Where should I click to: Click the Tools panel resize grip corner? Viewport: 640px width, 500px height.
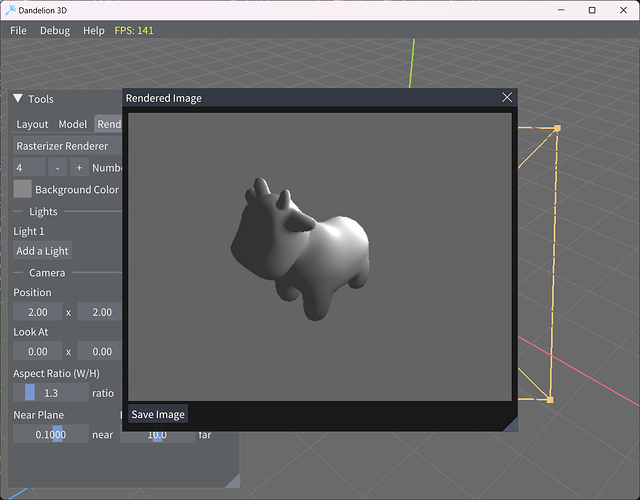coord(233,481)
